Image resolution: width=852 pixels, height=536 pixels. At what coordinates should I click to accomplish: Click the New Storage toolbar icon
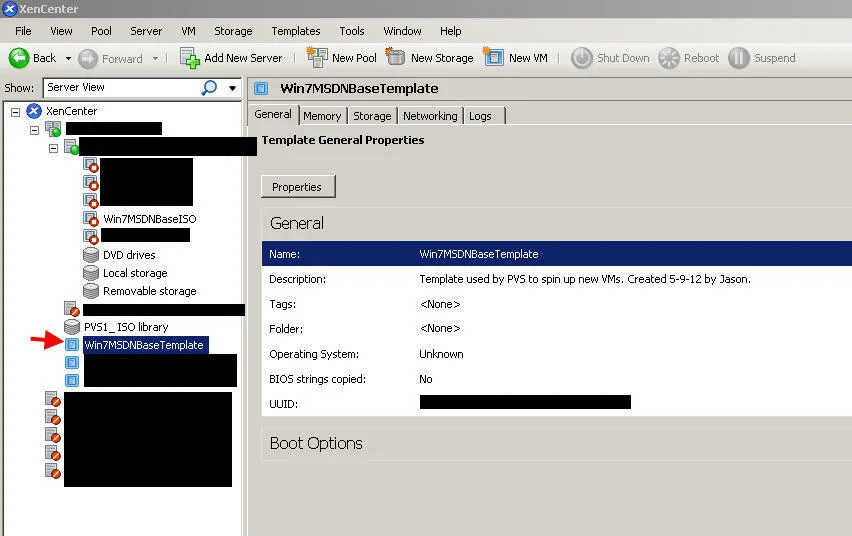click(396, 57)
